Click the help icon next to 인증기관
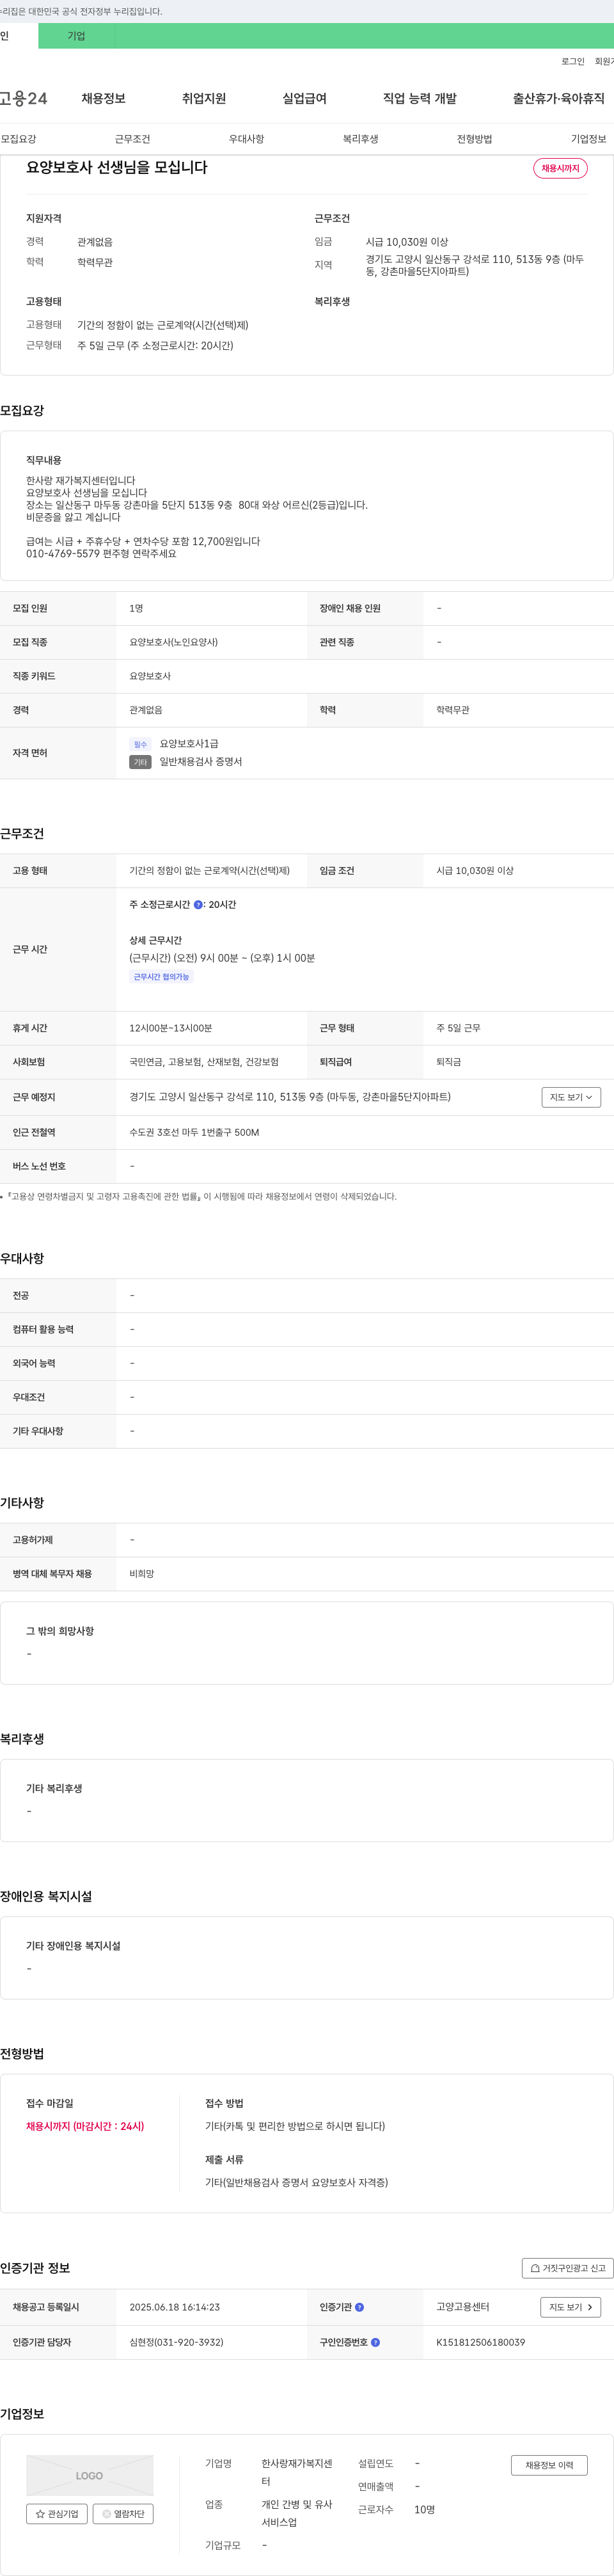614x2576 pixels. pyautogui.click(x=359, y=2307)
